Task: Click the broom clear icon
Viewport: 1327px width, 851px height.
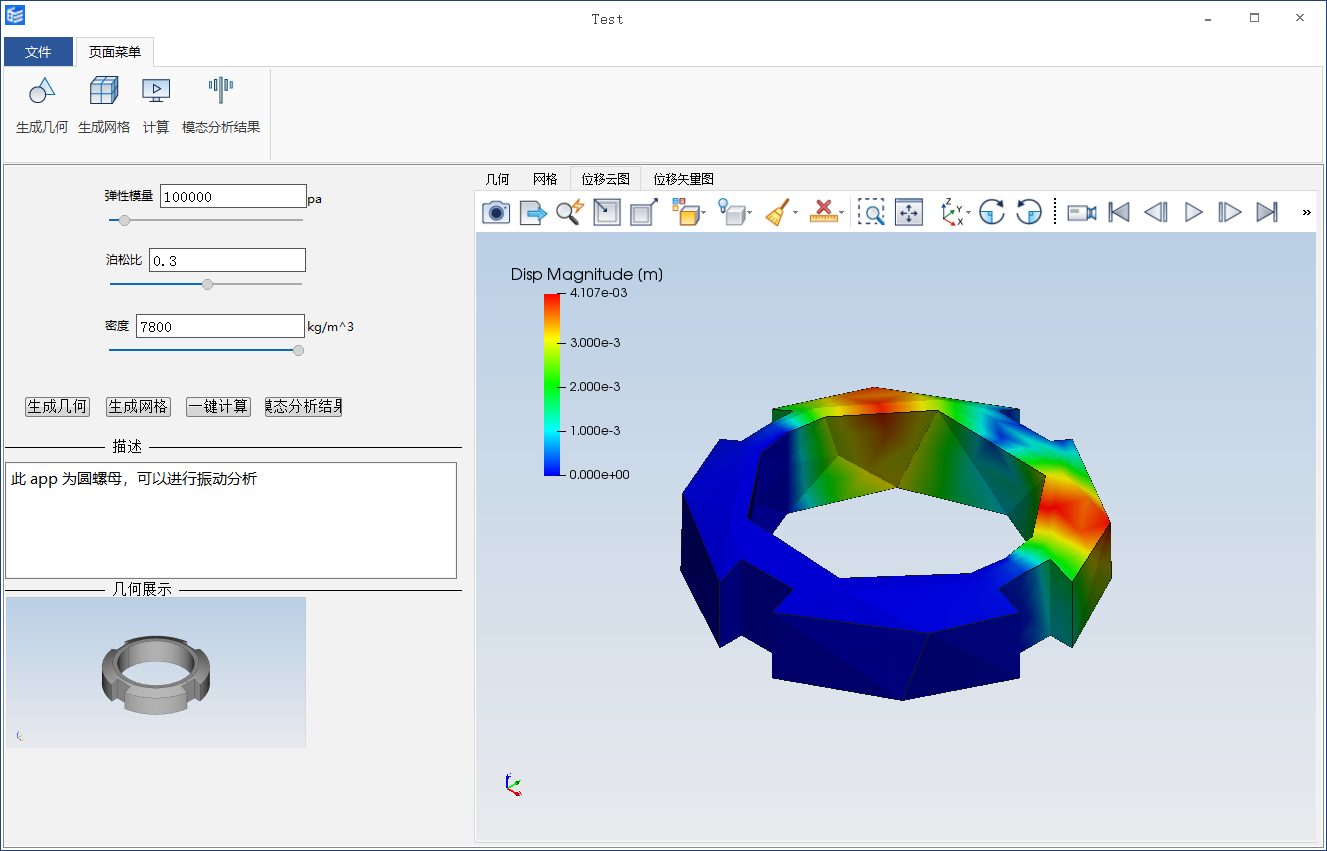Action: click(778, 212)
